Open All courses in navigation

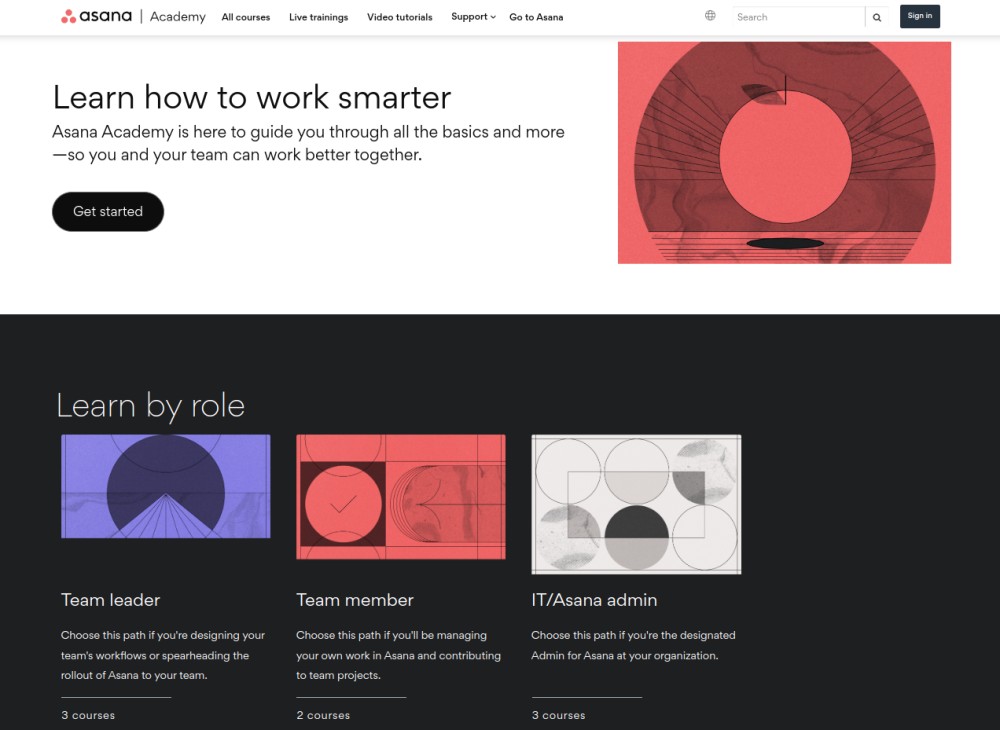pos(246,17)
